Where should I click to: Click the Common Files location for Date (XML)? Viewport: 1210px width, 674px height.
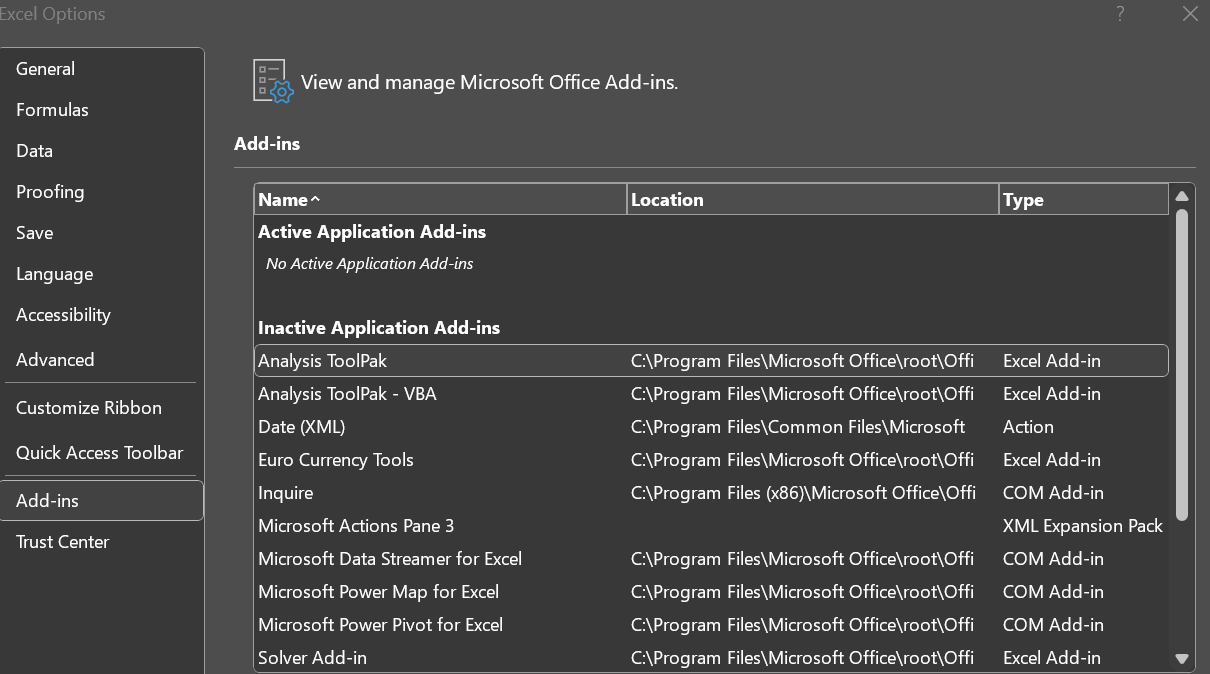point(798,427)
